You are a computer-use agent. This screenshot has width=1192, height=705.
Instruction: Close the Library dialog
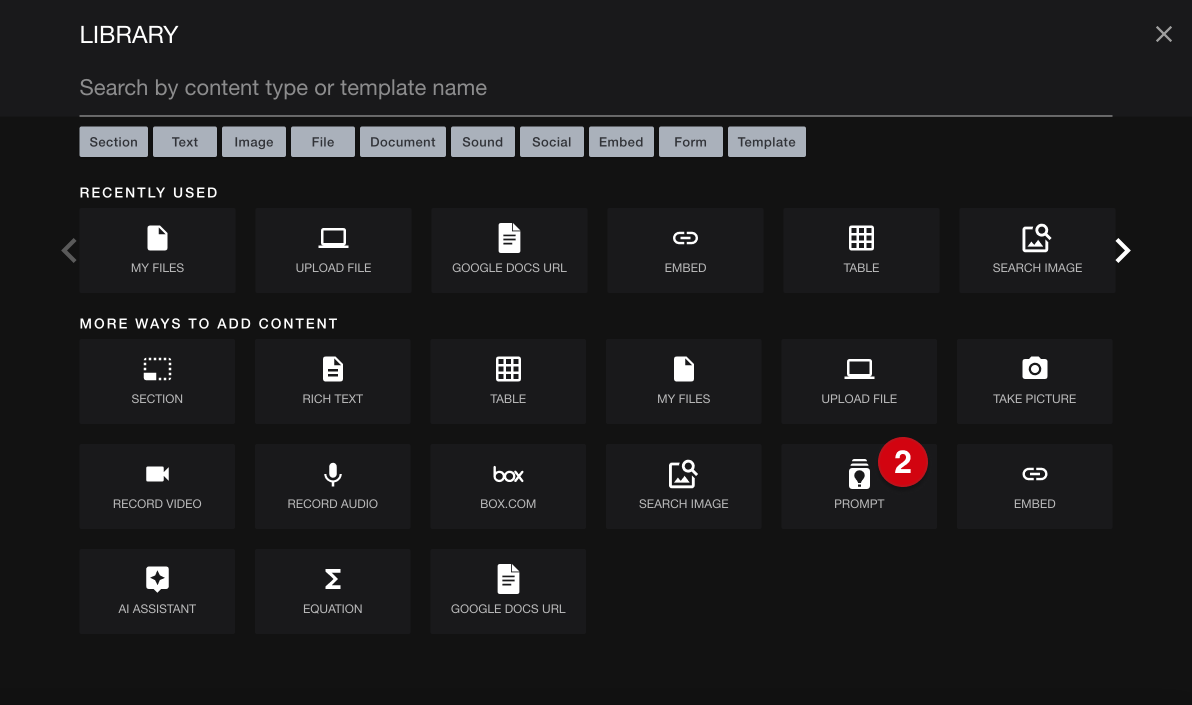click(x=1163, y=34)
